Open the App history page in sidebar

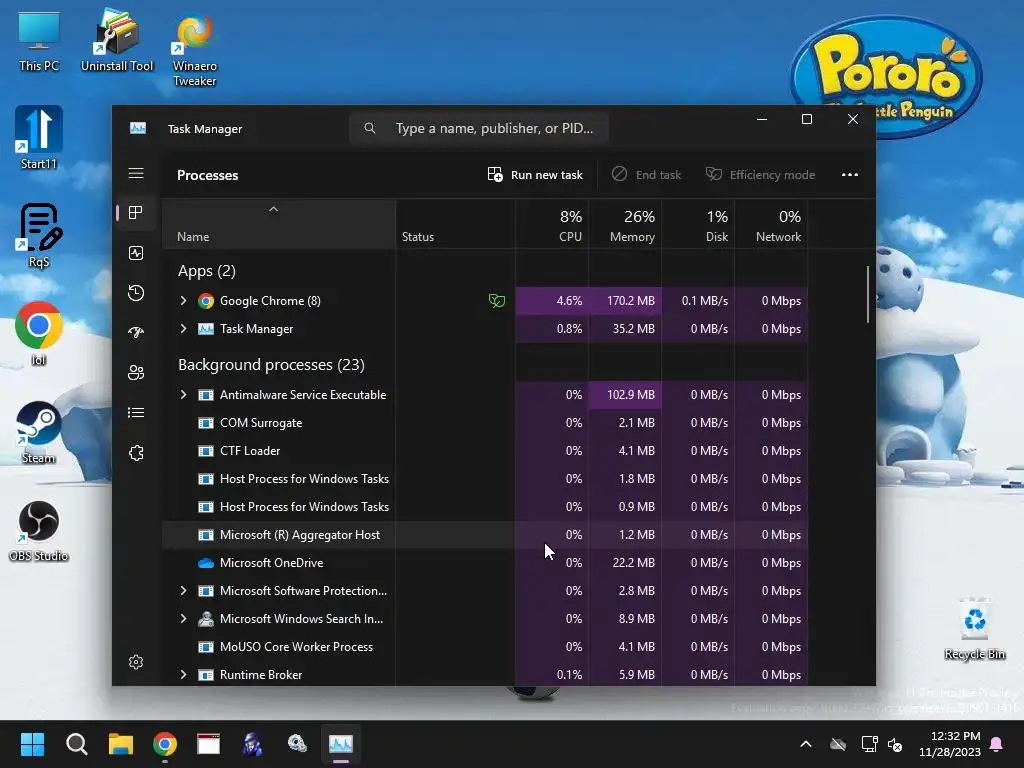click(136, 293)
